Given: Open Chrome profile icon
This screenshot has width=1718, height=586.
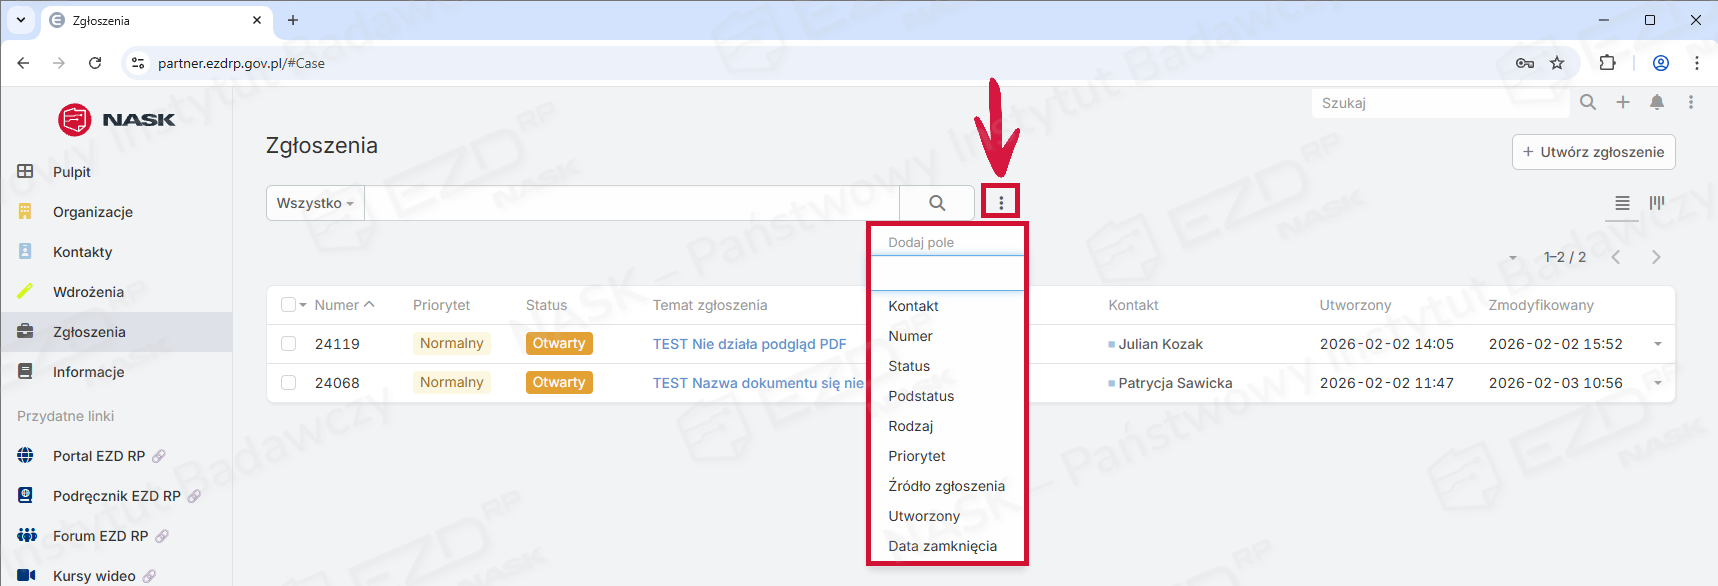Looking at the screenshot, I should [x=1661, y=63].
